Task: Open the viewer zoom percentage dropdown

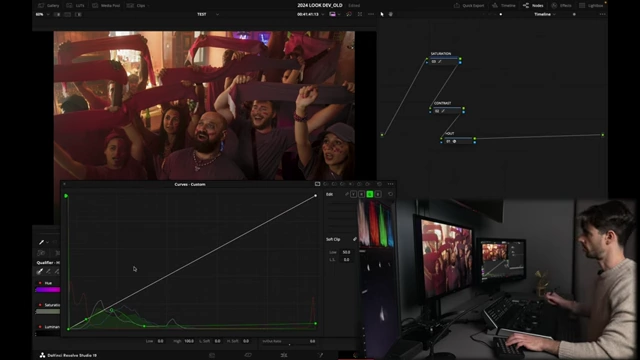Action: coord(42,14)
